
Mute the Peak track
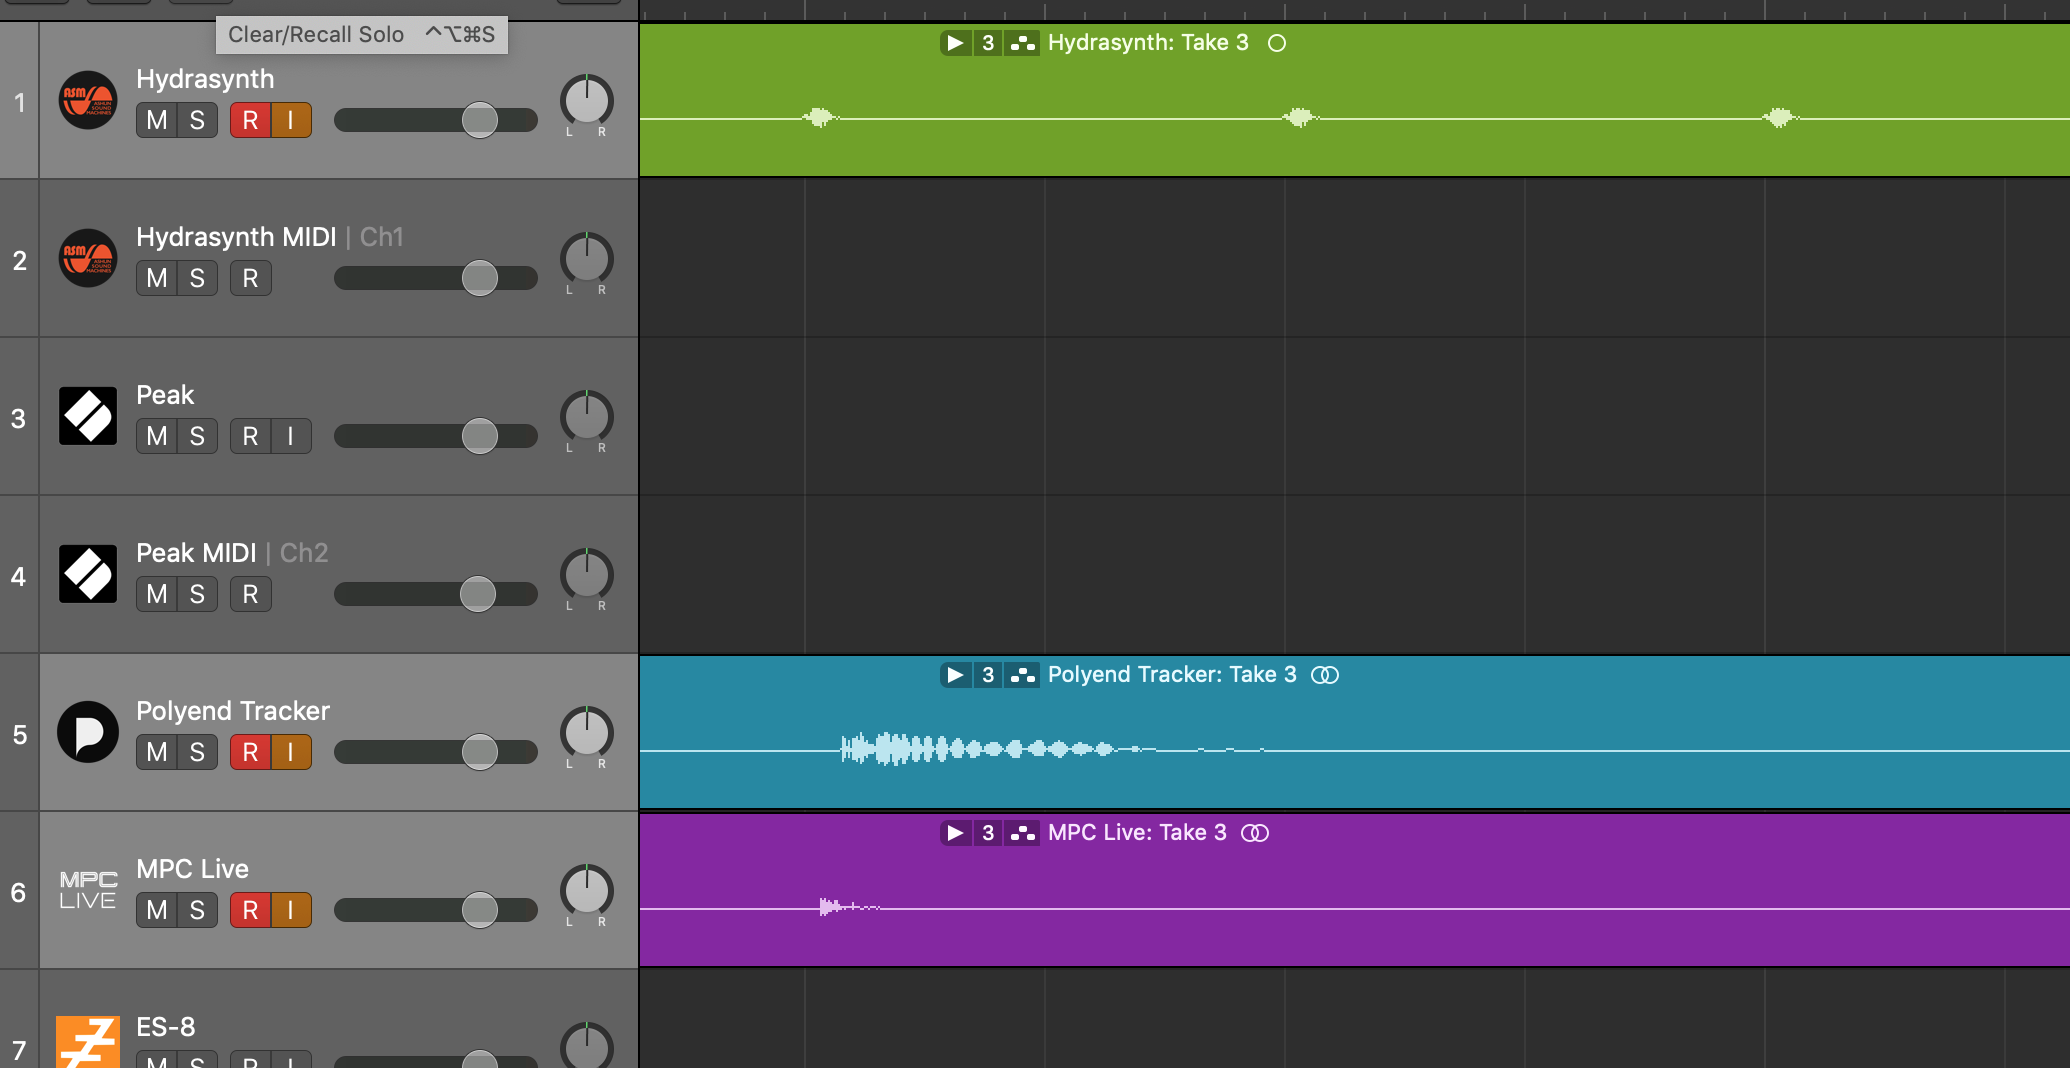[157, 436]
